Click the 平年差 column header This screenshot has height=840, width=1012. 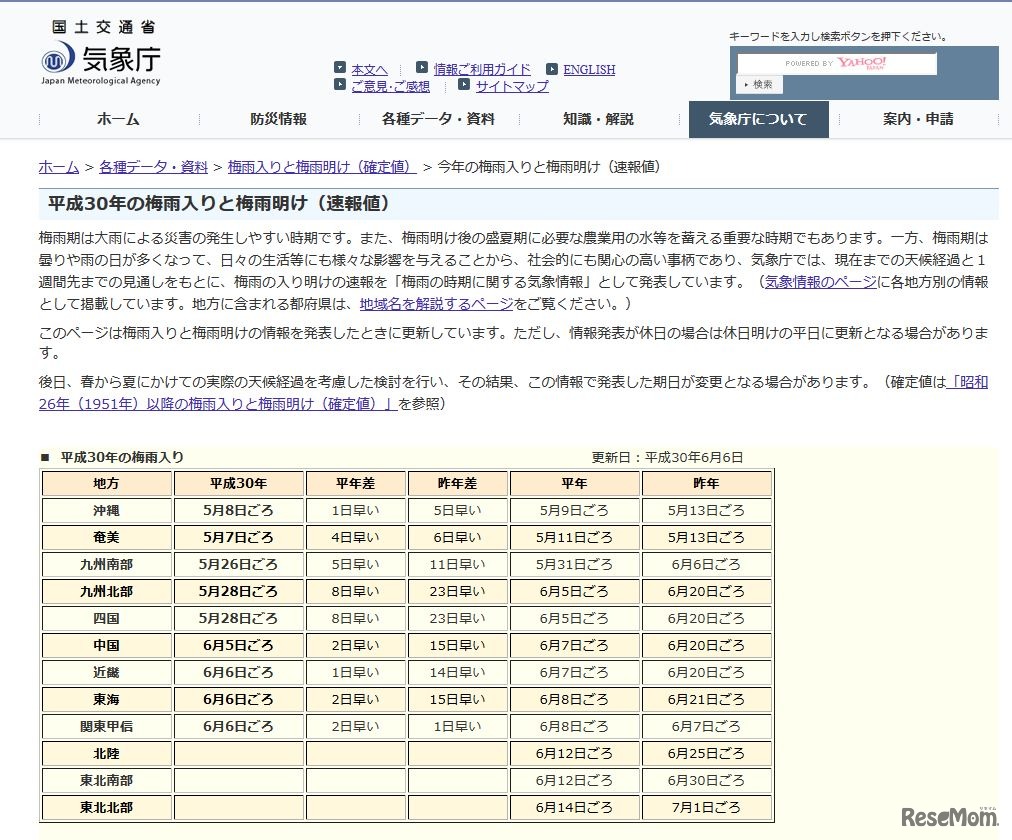356,483
